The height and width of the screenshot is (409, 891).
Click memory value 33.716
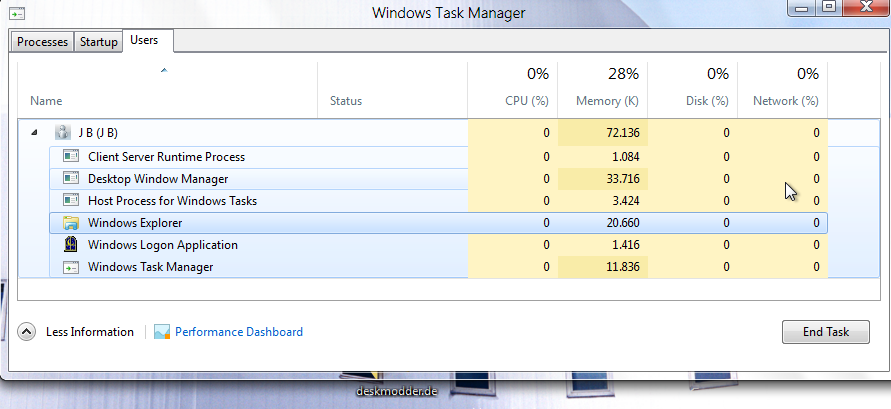tap(623, 179)
